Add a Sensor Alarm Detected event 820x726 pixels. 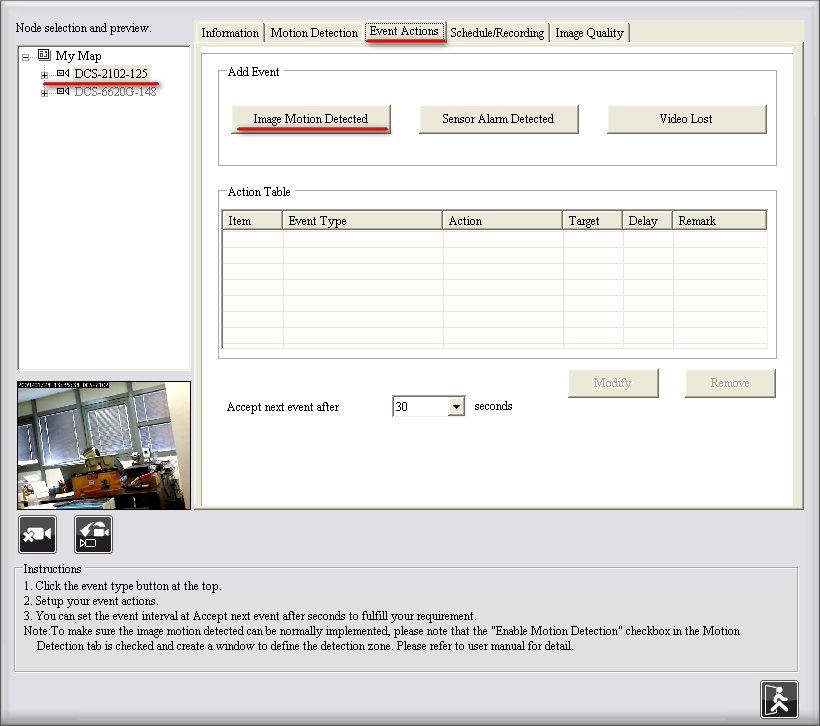click(x=498, y=119)
